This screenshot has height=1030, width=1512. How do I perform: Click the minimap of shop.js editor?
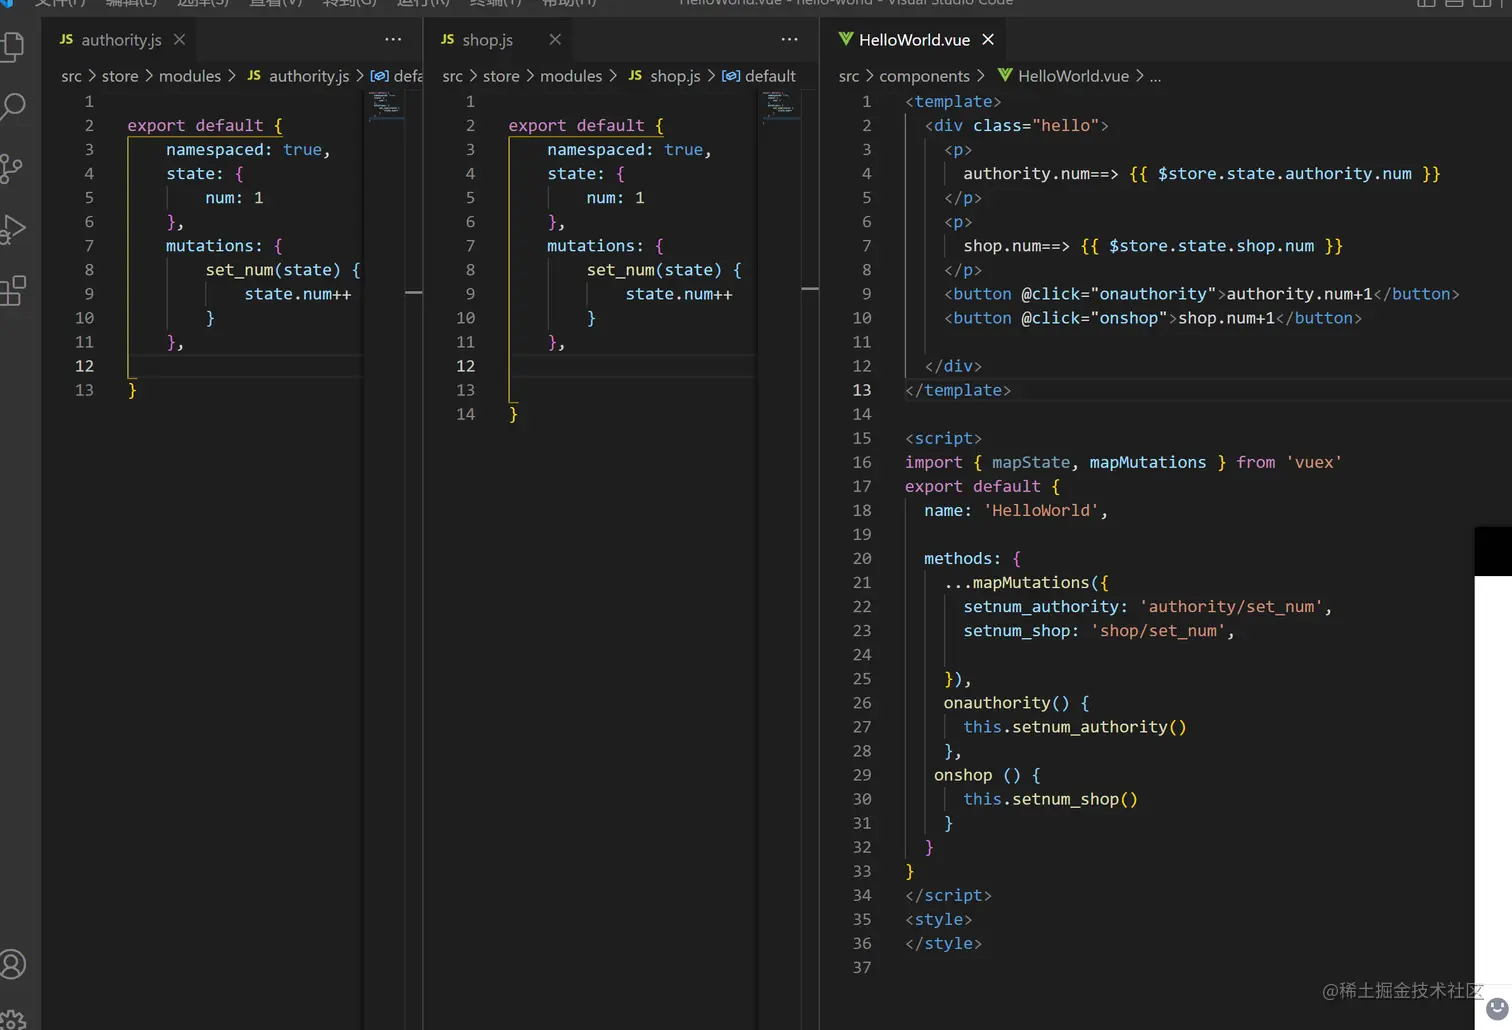click(780, 105)
